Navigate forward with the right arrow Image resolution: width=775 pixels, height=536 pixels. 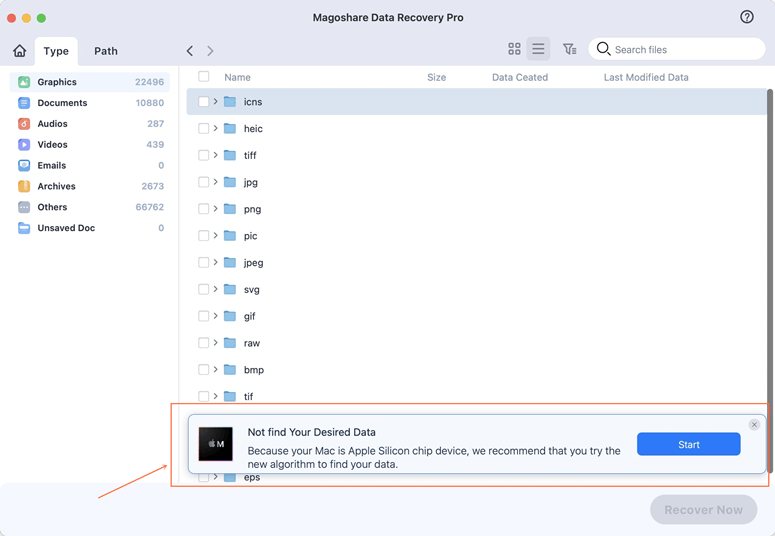click(x=210, y=51)
